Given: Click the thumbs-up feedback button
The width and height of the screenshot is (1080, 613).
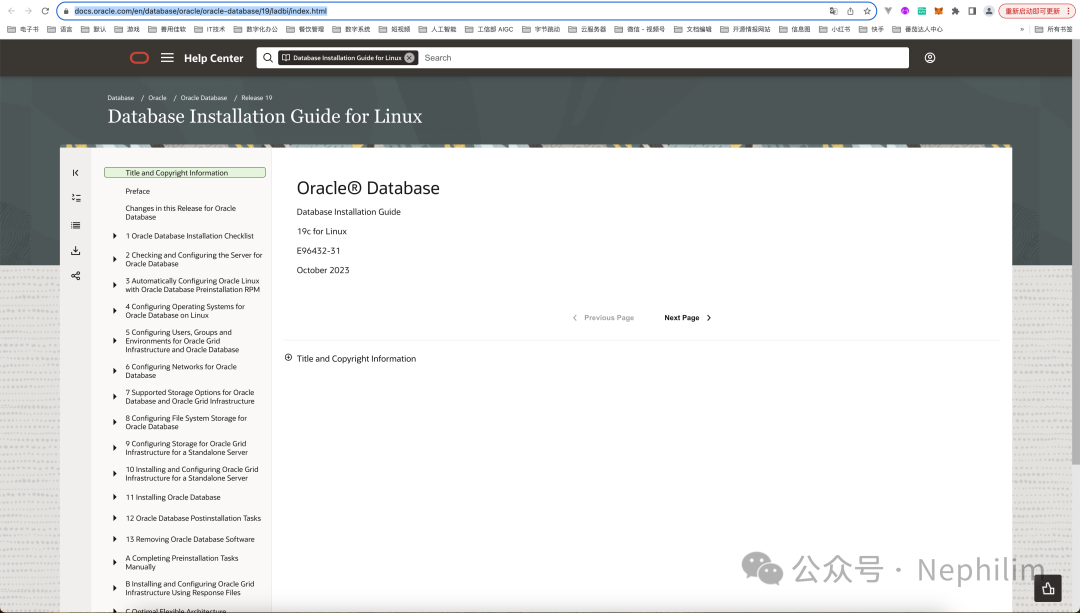Looking at the screenshot, I should click(x=1048, y=588).
